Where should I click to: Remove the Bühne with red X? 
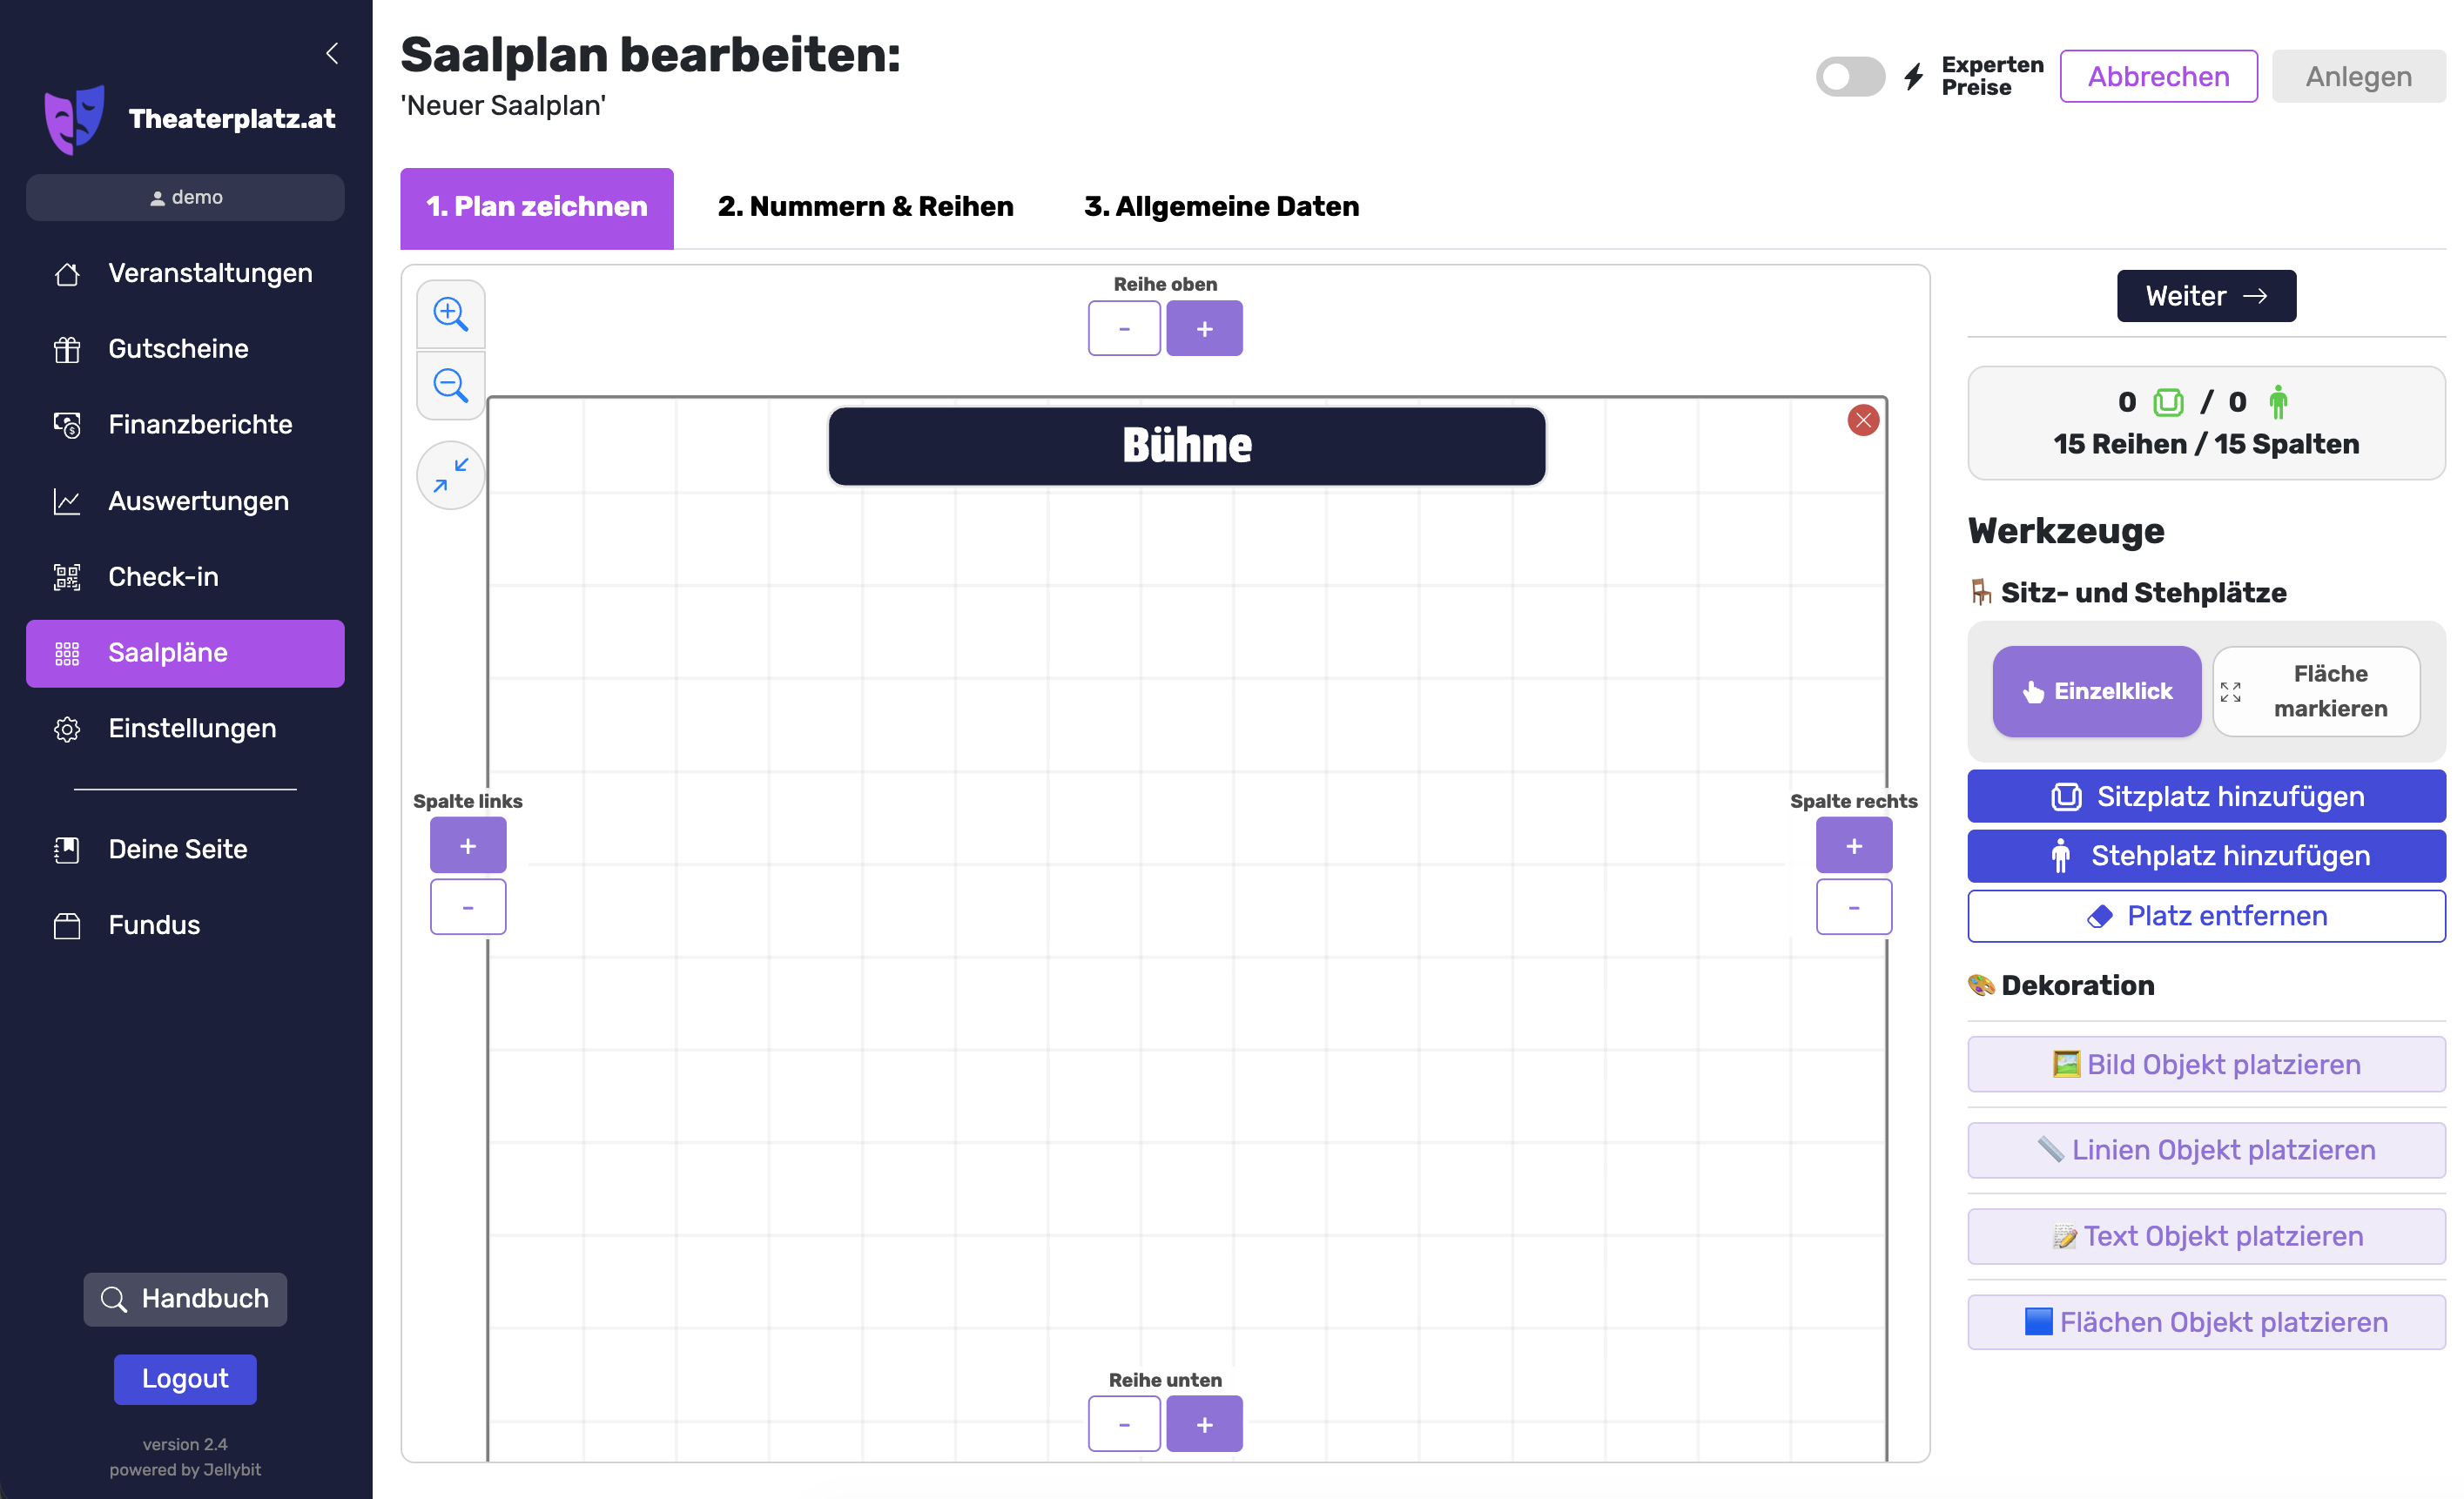[1862, 420]
